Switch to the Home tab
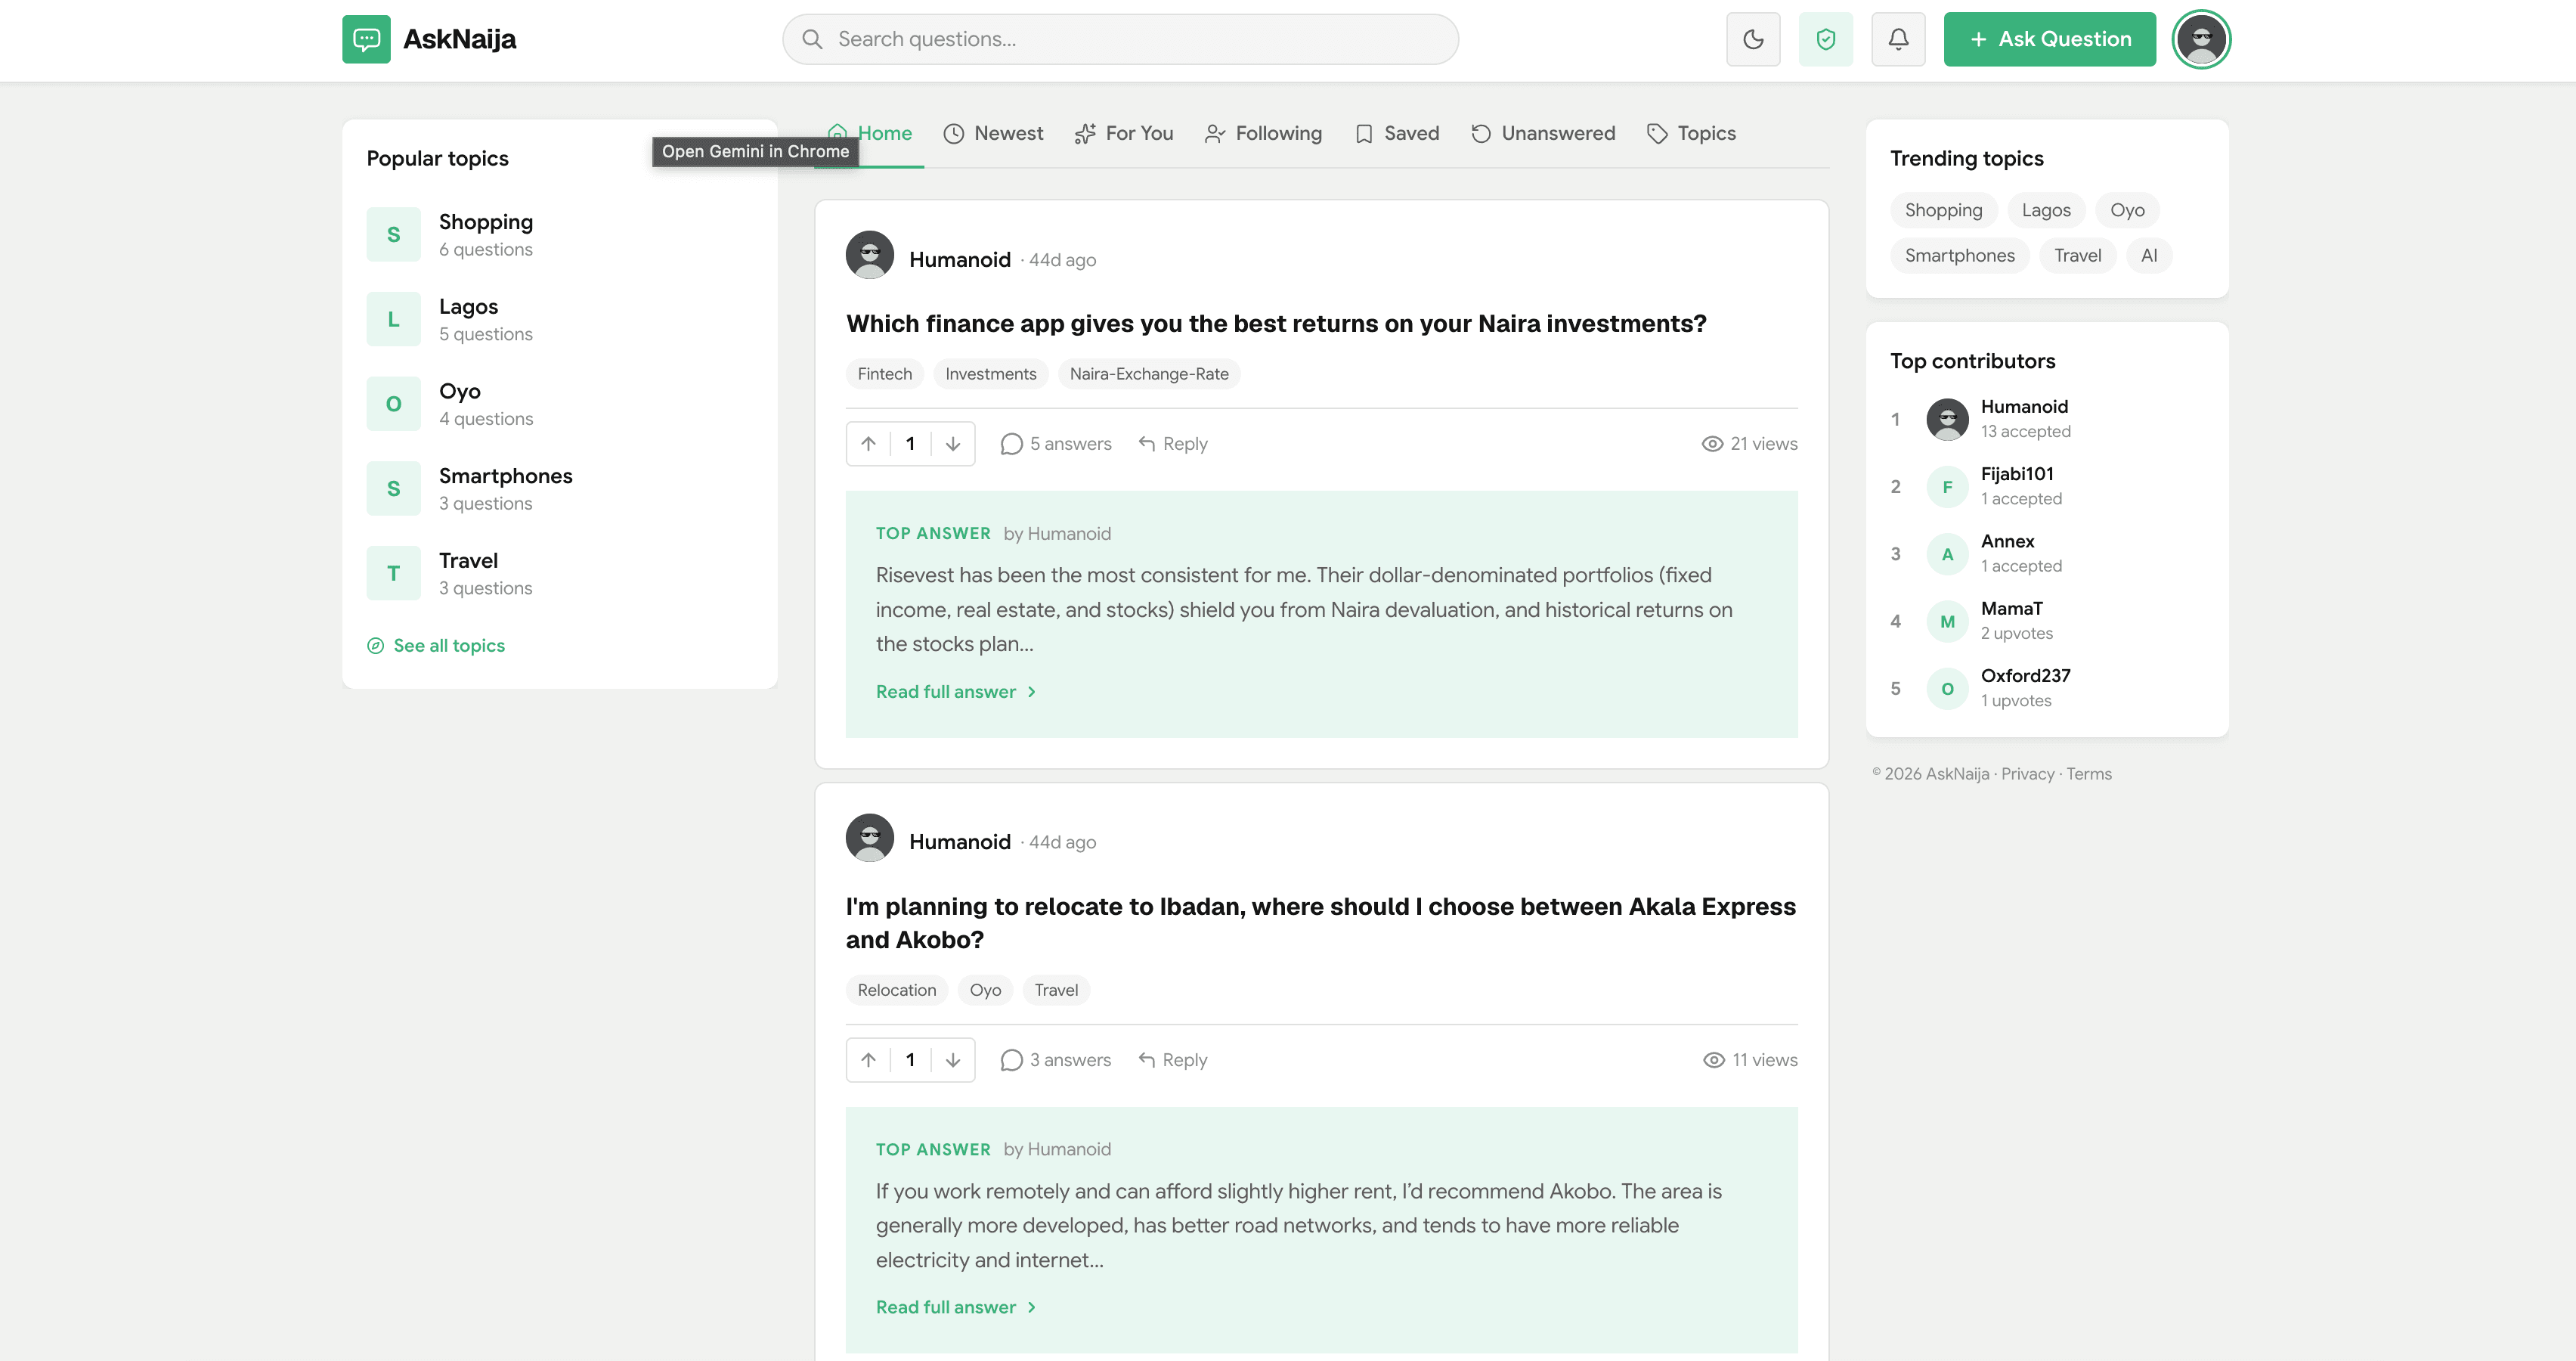 coord(869,133)
